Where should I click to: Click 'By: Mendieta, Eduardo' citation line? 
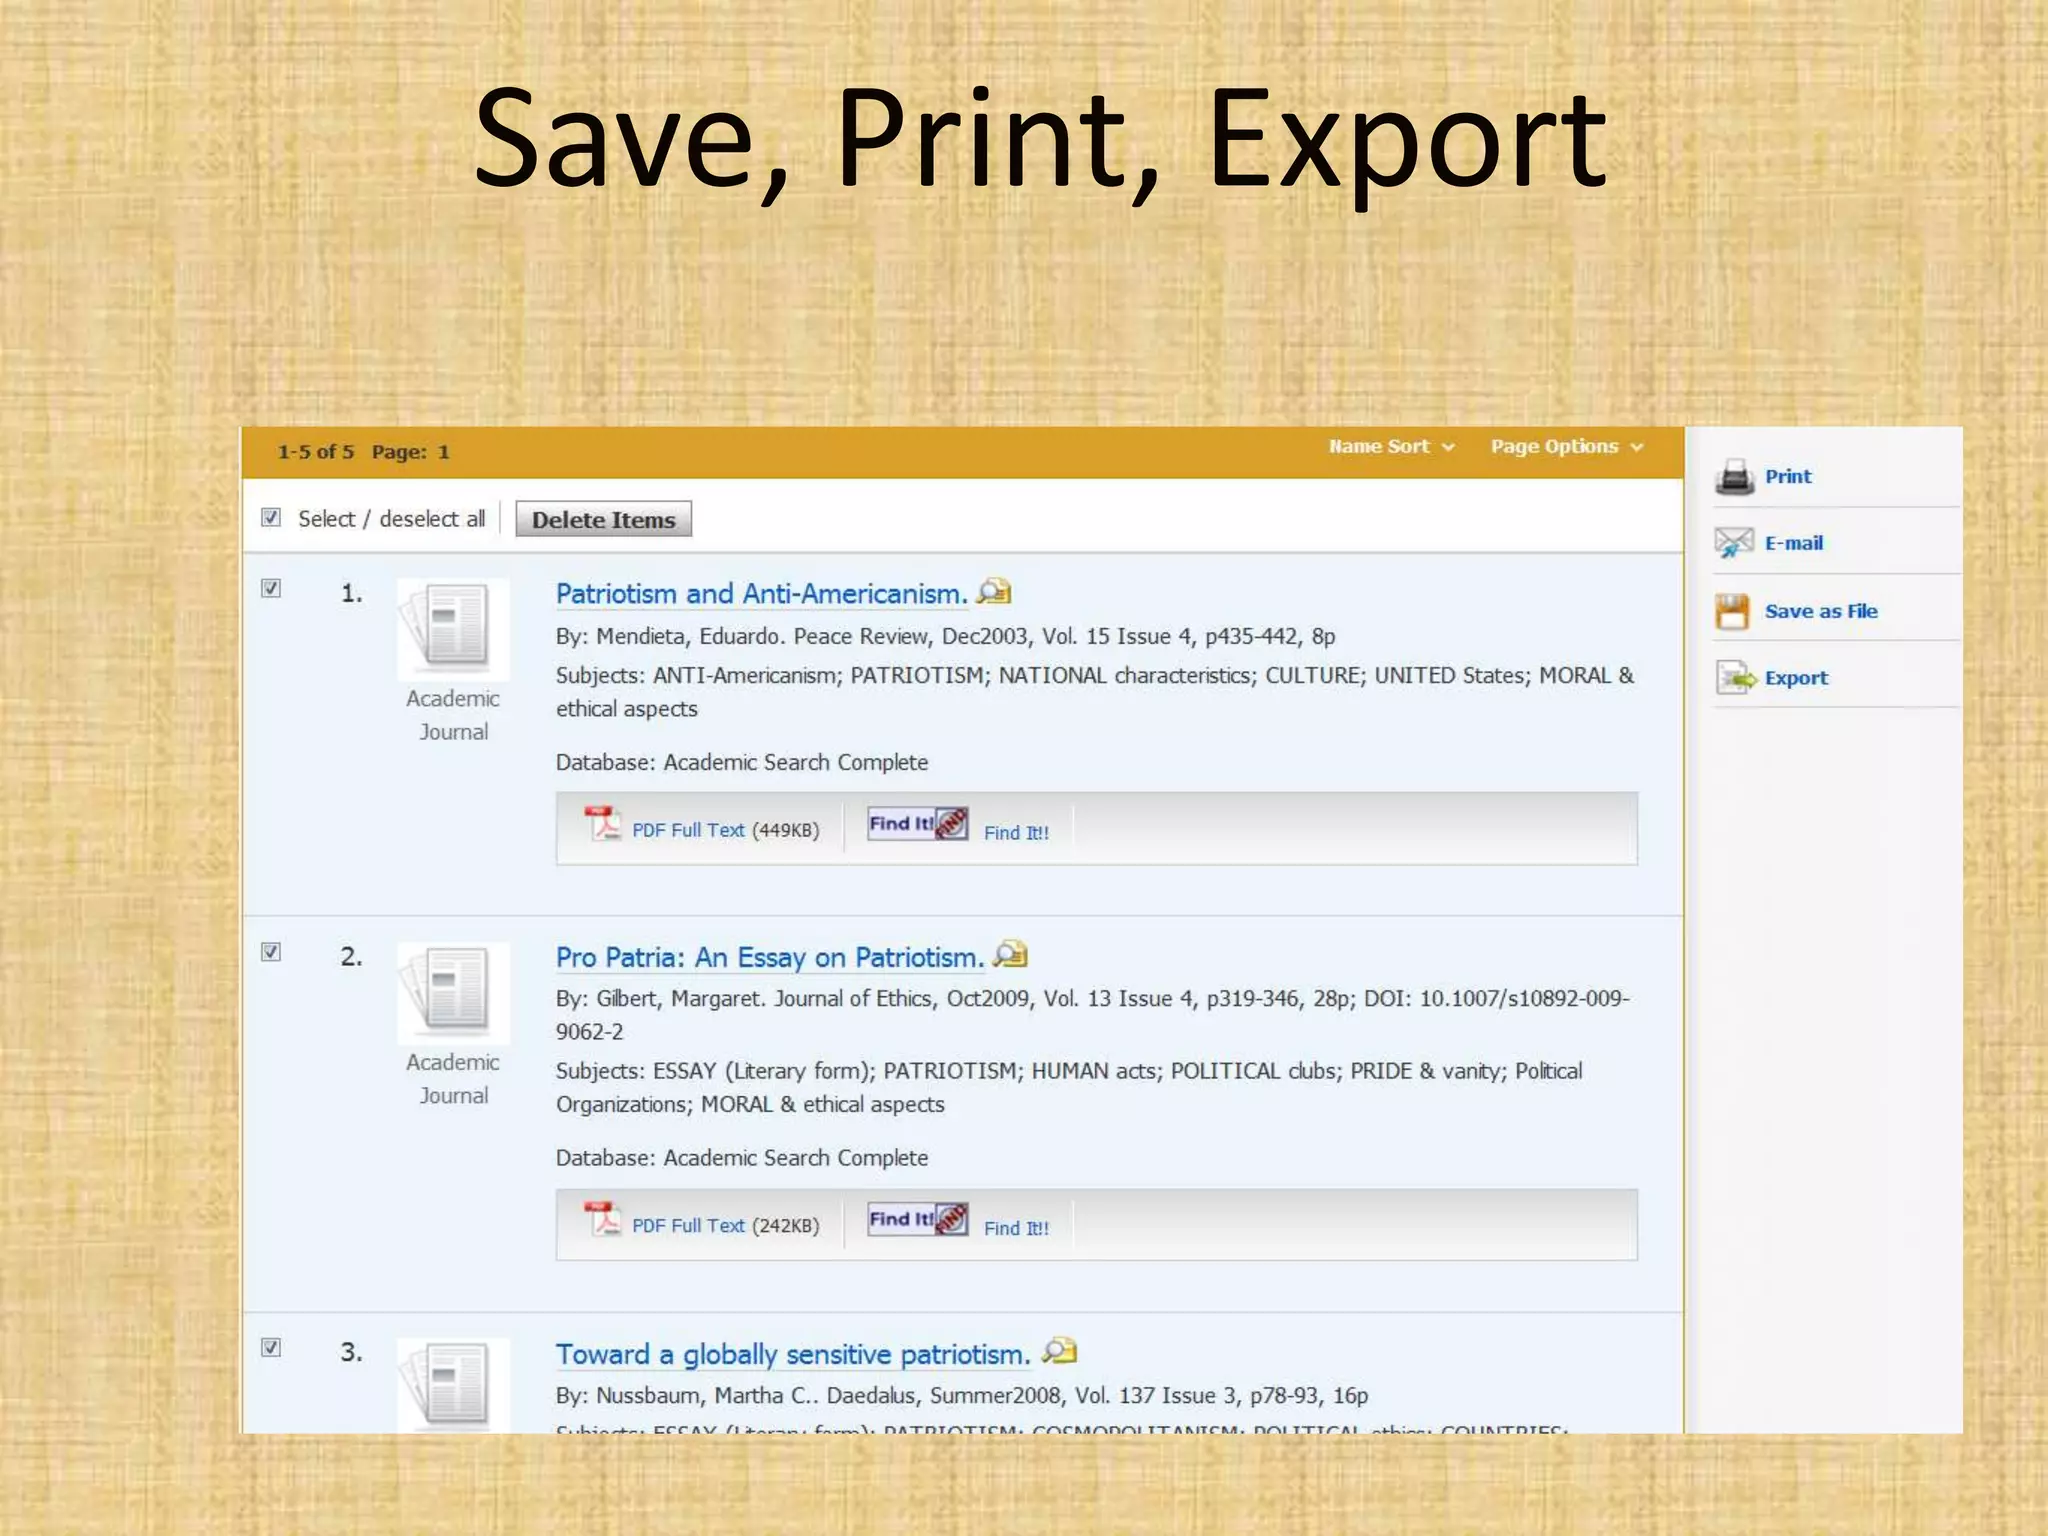click(946, 637)
